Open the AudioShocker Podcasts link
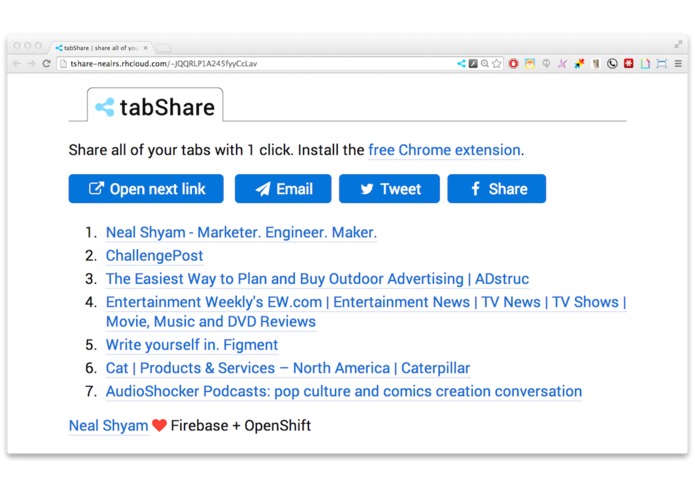Viewport: 695px width, 494px height. [x=344, y=391]
